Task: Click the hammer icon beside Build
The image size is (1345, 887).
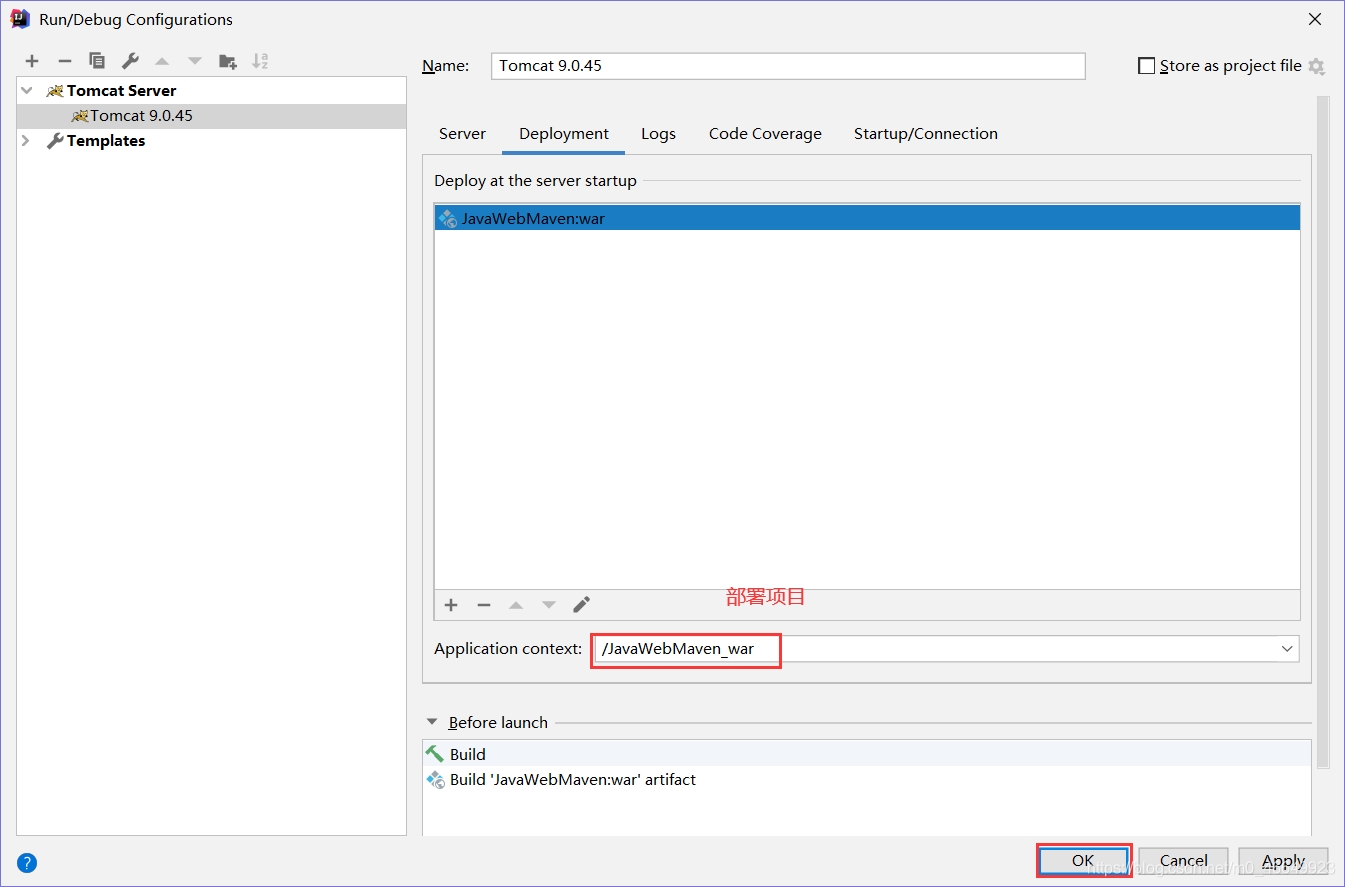Action: [434, 754]
